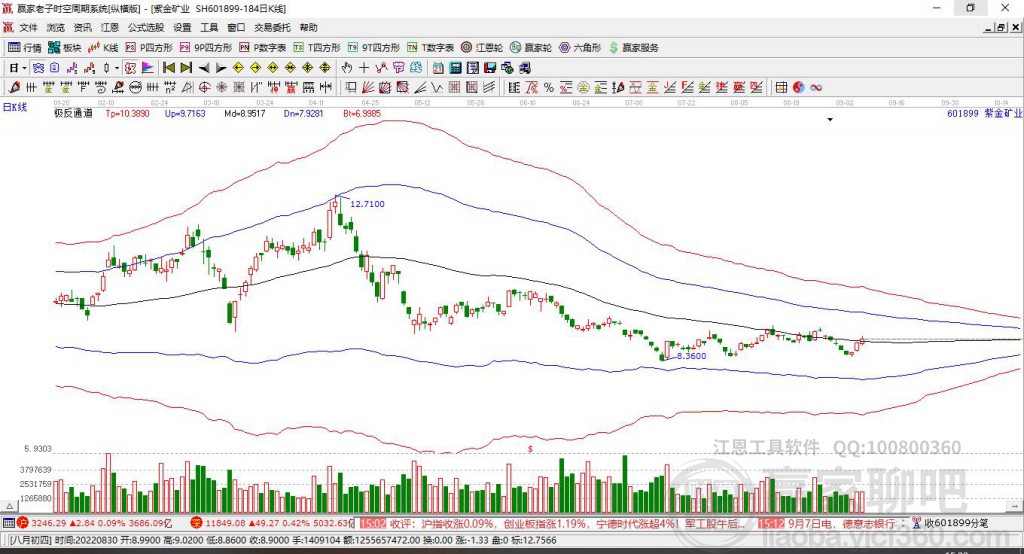The image size is (1024, 554).
Task: Select the Gann fan lines icon
Action: [368, 87]
